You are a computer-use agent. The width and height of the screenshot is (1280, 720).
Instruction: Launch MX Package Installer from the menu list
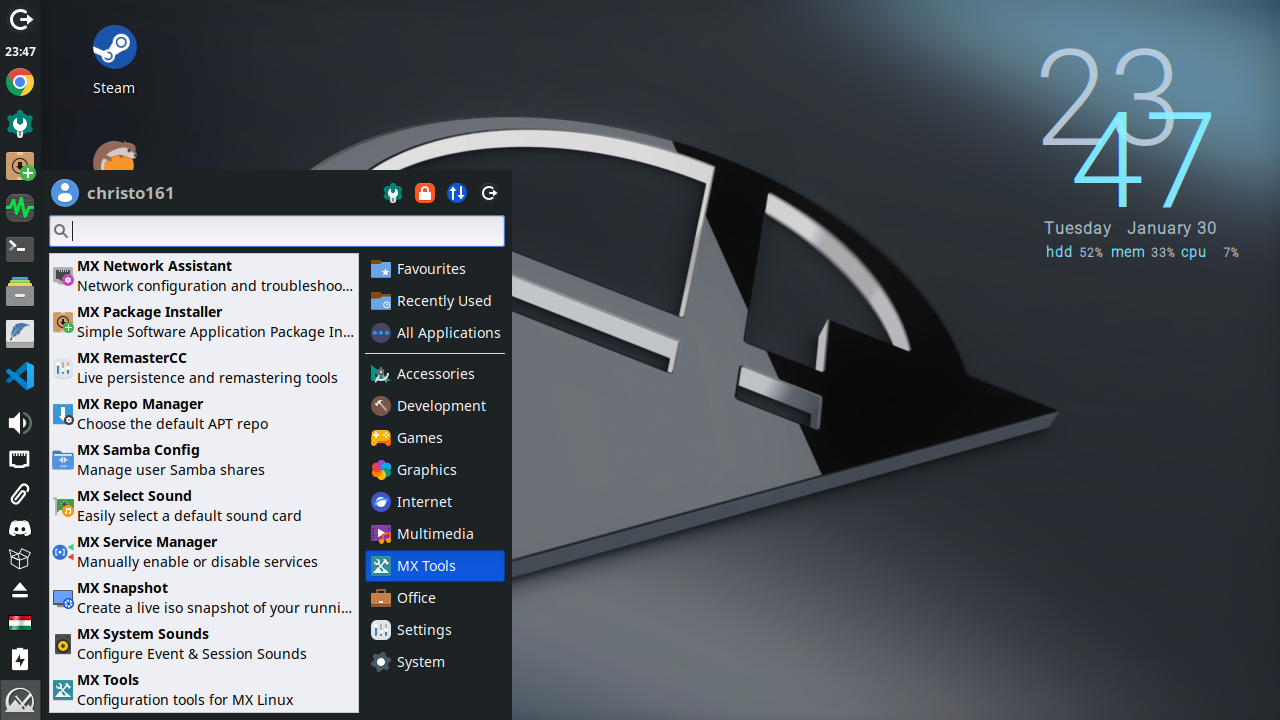[204, 322]
